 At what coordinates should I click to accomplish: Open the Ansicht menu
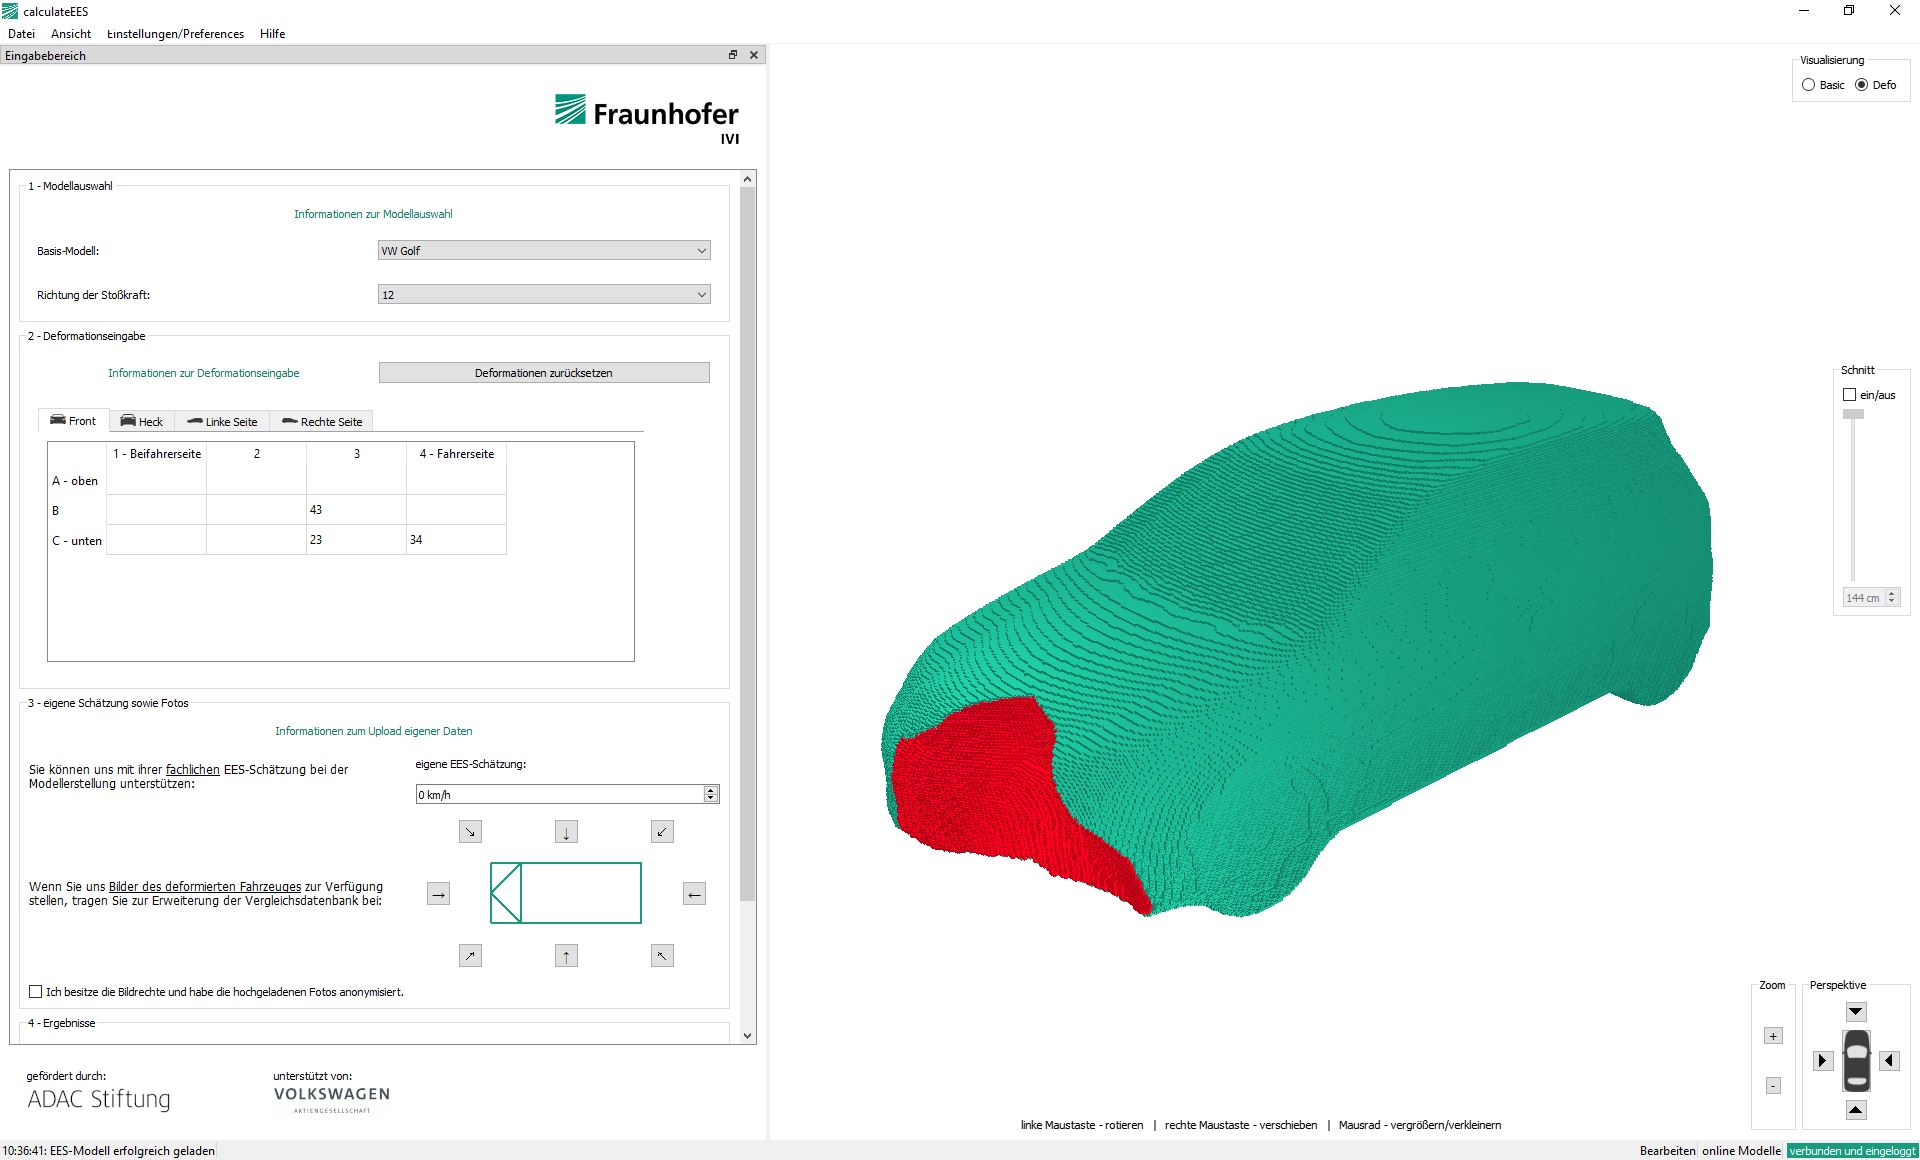tap(71, 34)
